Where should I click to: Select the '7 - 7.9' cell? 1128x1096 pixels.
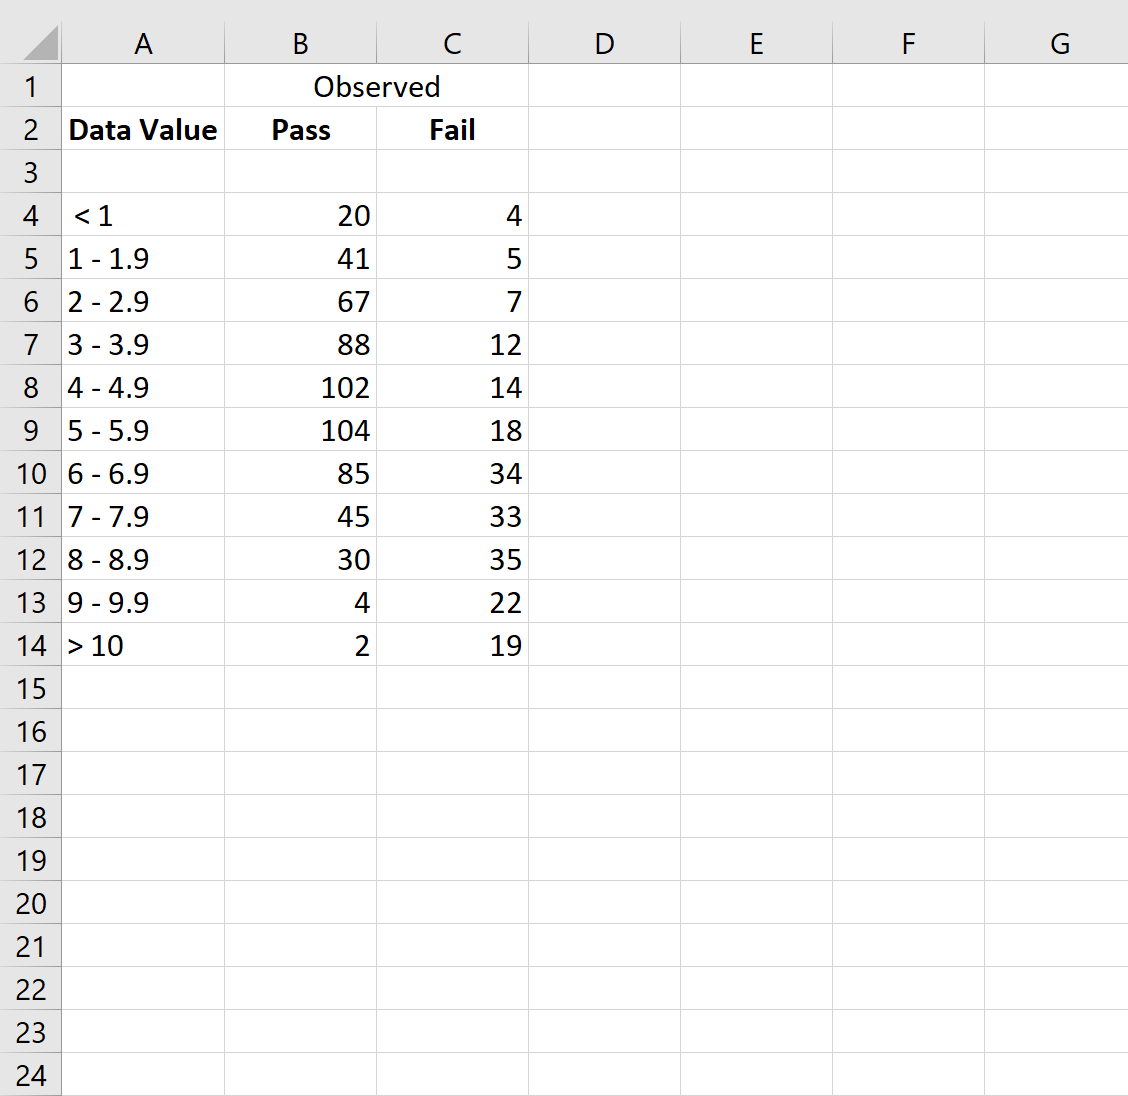coord(143,516)
